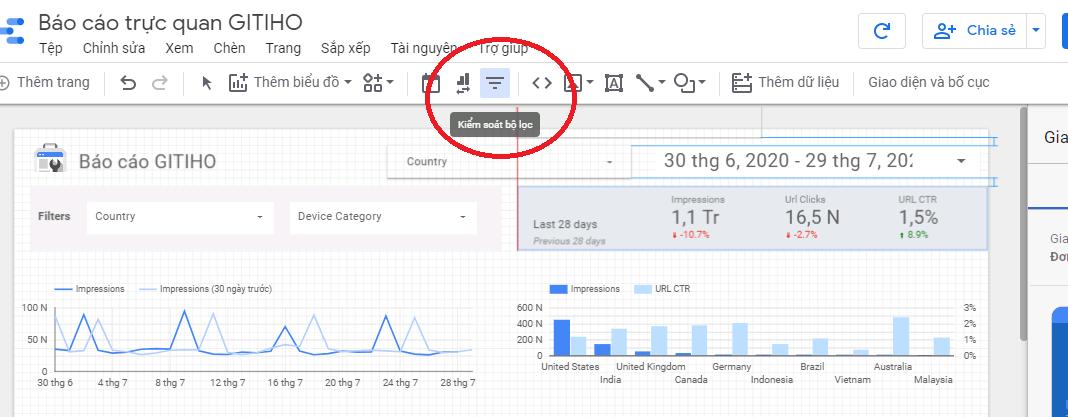Click the Chia sẻ button
The width and height of the screenshot is (1068, 417).
pos(975,31)
